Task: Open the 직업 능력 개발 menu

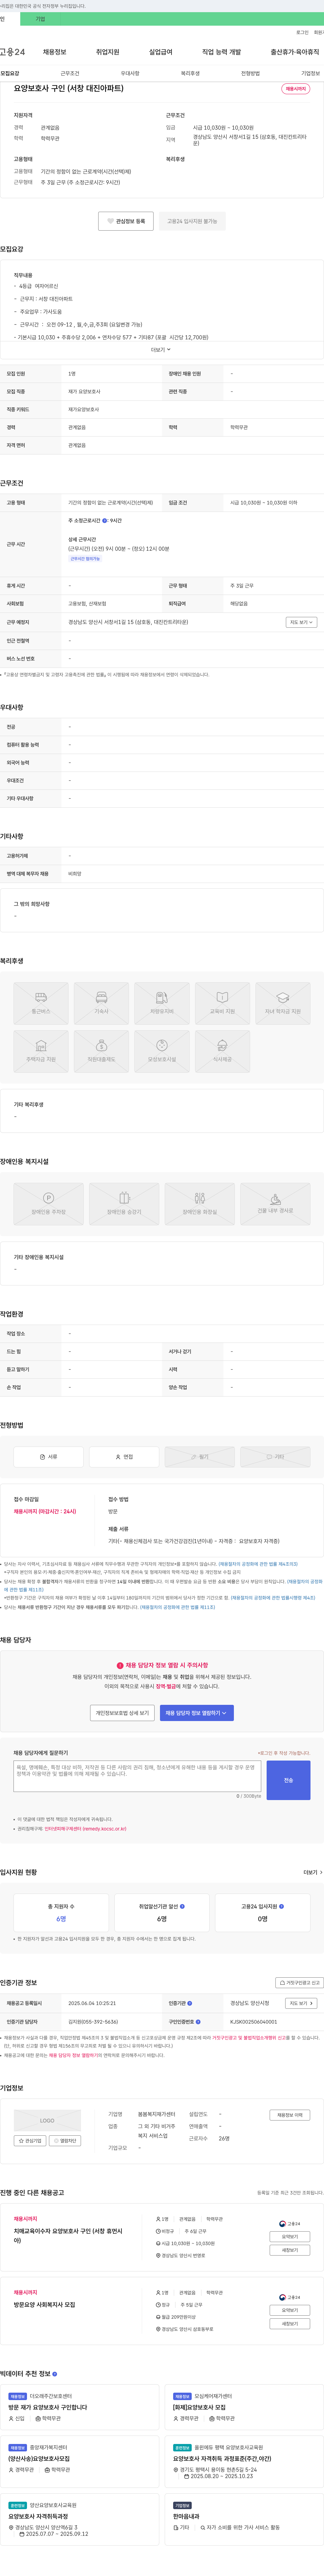Action: pos(221,52)
